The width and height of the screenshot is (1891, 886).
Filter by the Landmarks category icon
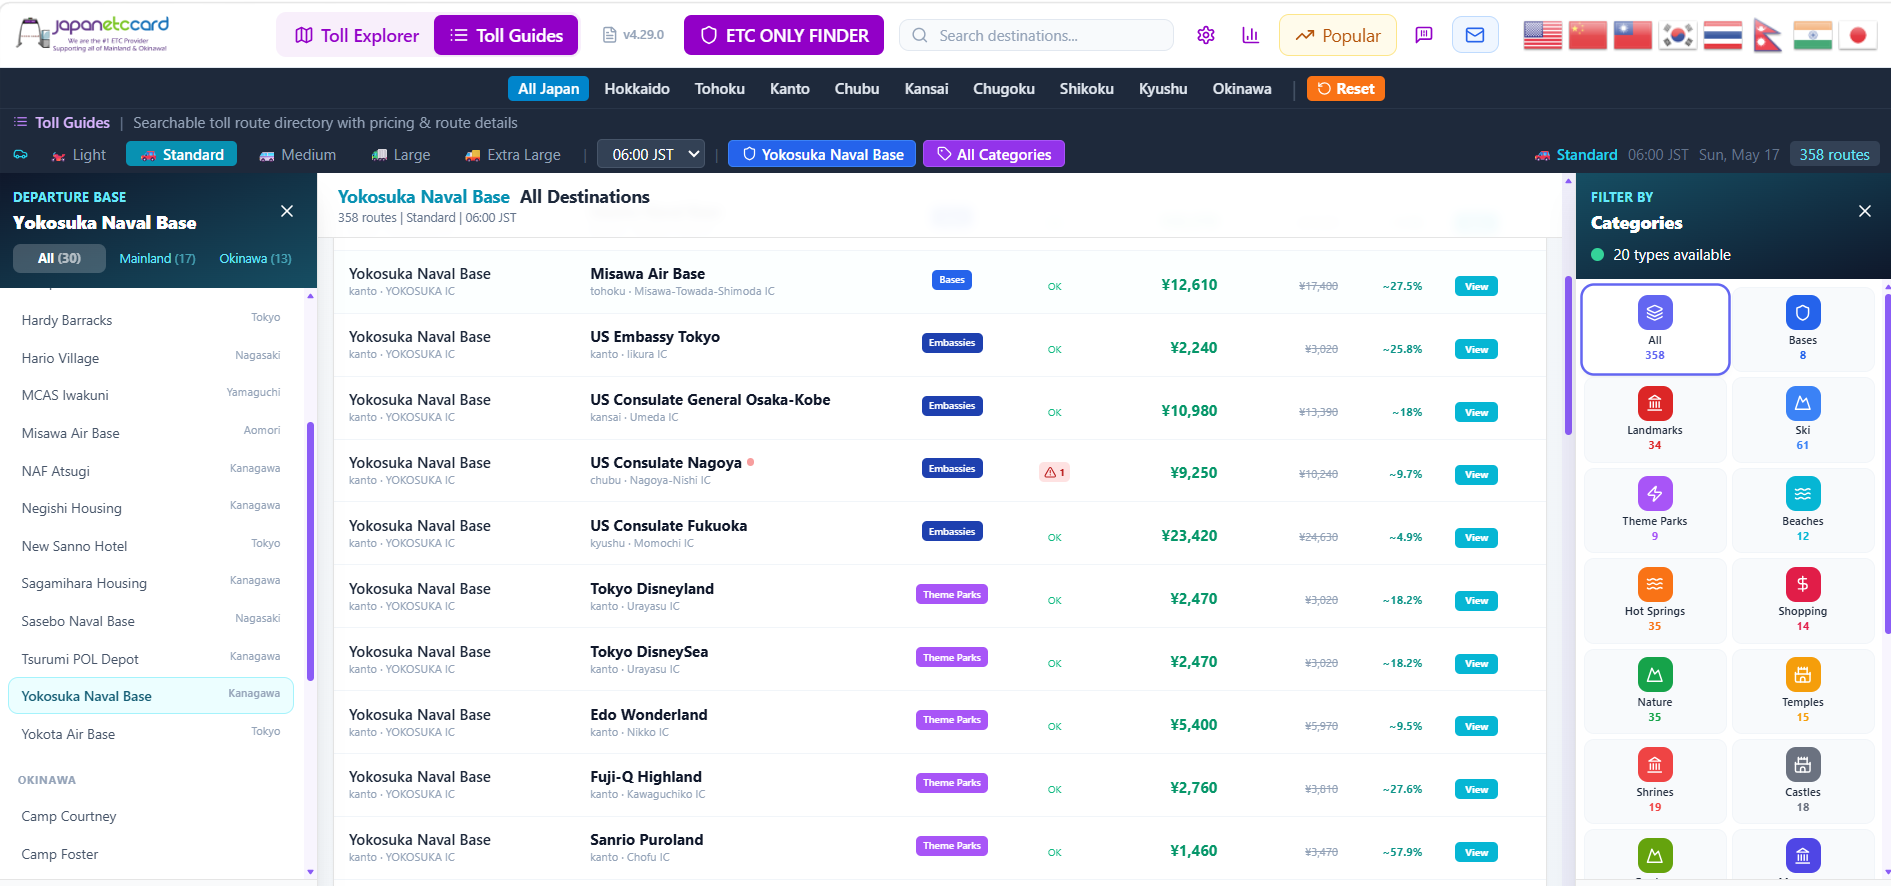[x=1655, y=403]
